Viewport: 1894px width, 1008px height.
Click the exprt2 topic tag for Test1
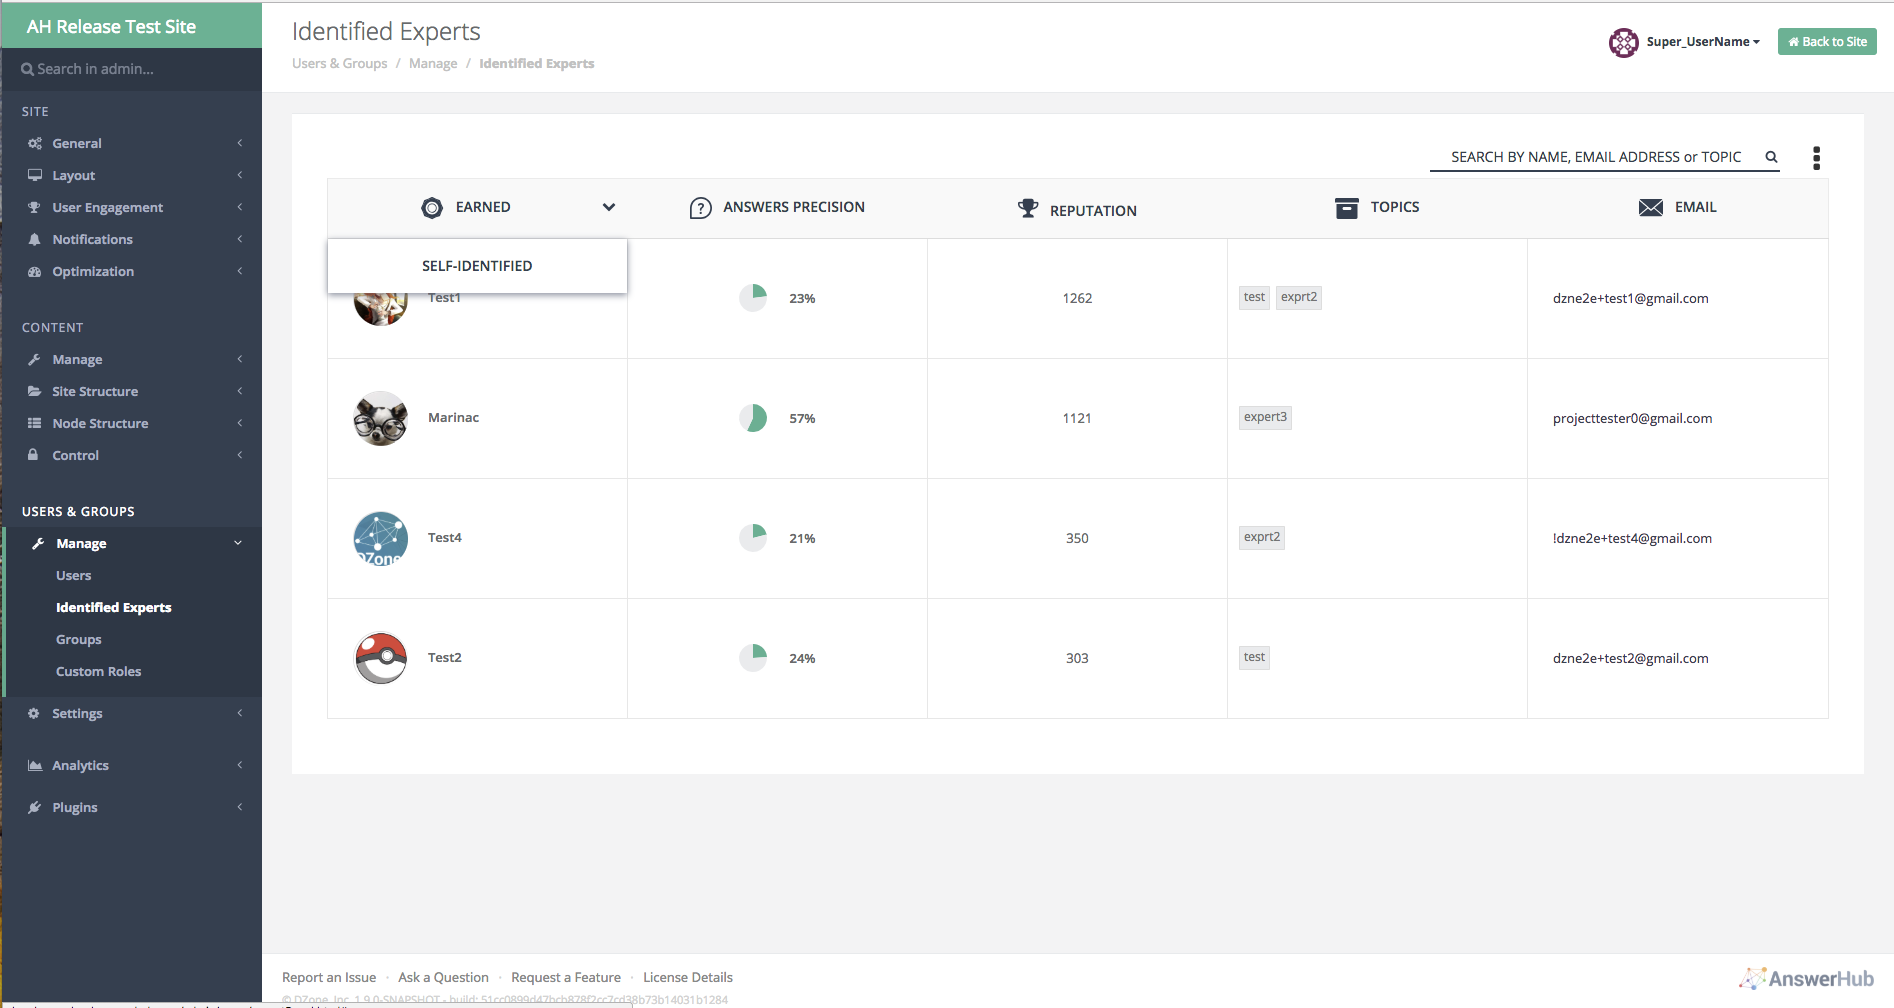click(1299, 297)
